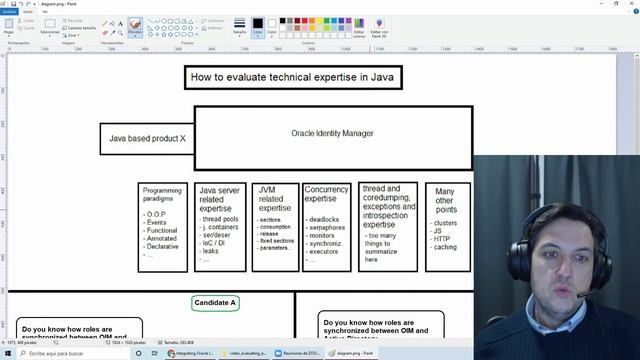The width and height of the screenshot is (640, 360).
Task: Open Cortana circle on taskbar
Action: (x=138, y=353)
